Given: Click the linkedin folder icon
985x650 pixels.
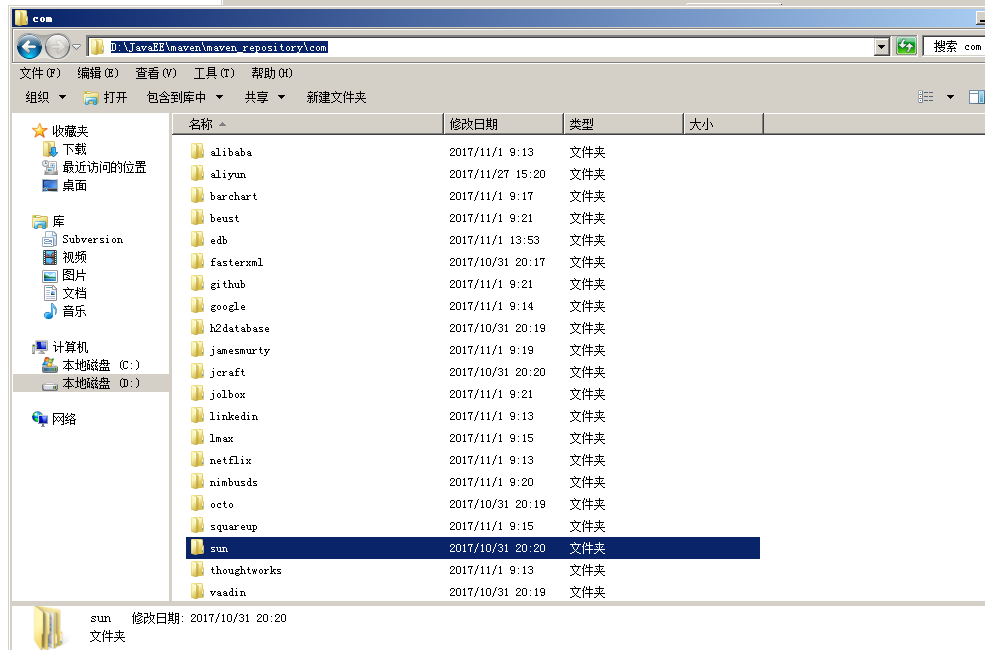Looking at the screenshot, I should [x=197, y=415].
